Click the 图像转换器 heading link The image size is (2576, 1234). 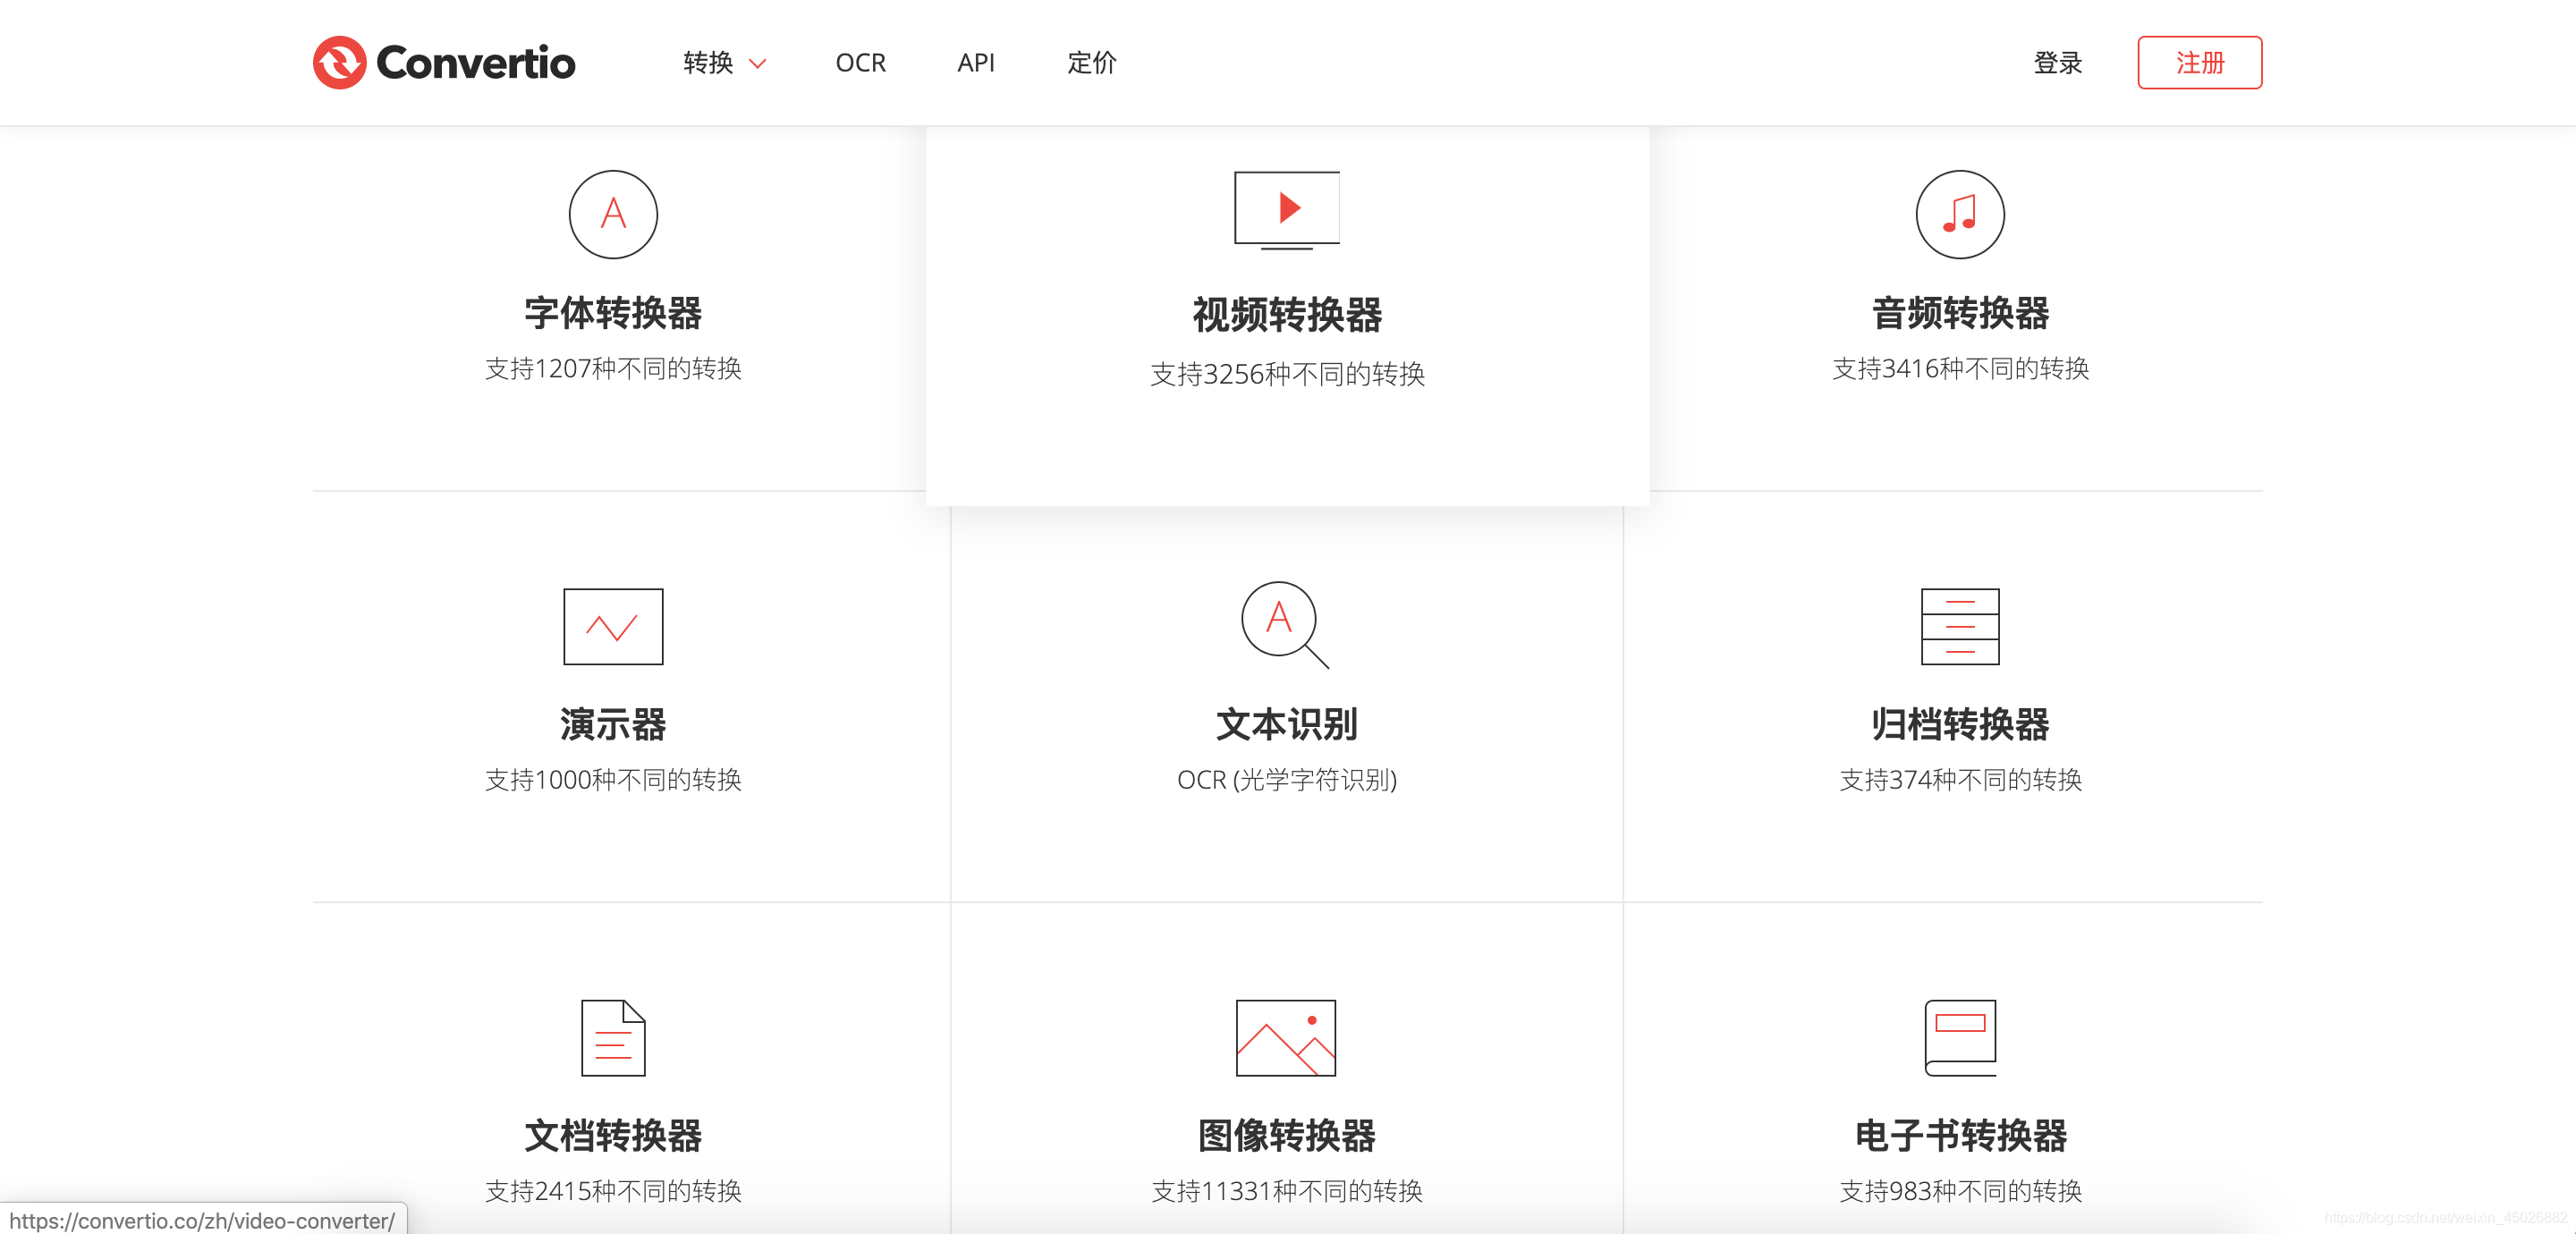pyautogui.click(x=1286, y=1136)
